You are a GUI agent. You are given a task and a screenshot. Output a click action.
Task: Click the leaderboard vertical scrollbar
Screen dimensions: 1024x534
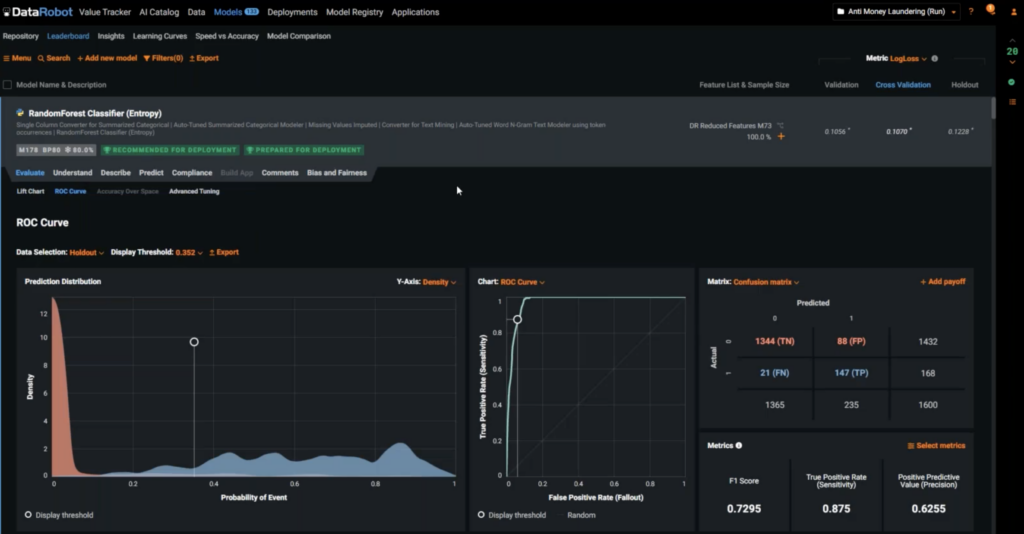point(993,108)
